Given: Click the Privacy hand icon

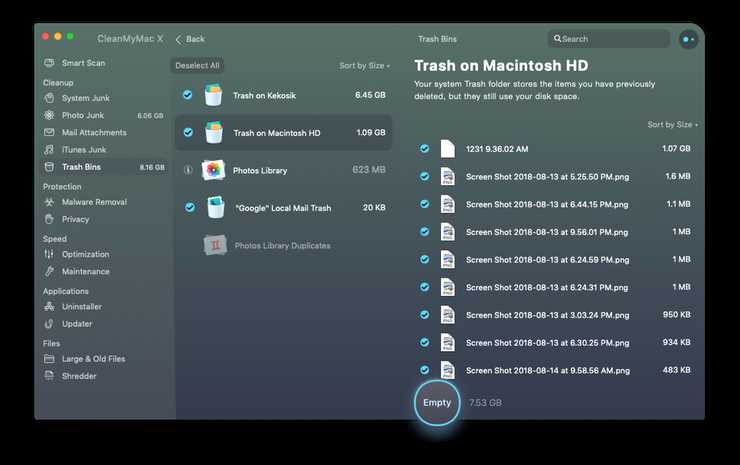Looking at the screenshot, I should click(49, 219).
